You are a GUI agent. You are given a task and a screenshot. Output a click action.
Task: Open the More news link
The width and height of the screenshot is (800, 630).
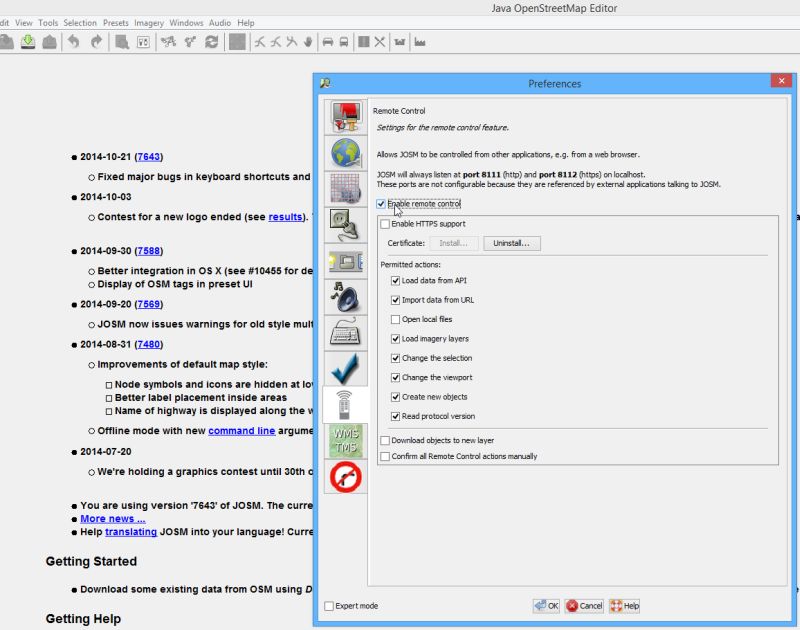point(113,519)
